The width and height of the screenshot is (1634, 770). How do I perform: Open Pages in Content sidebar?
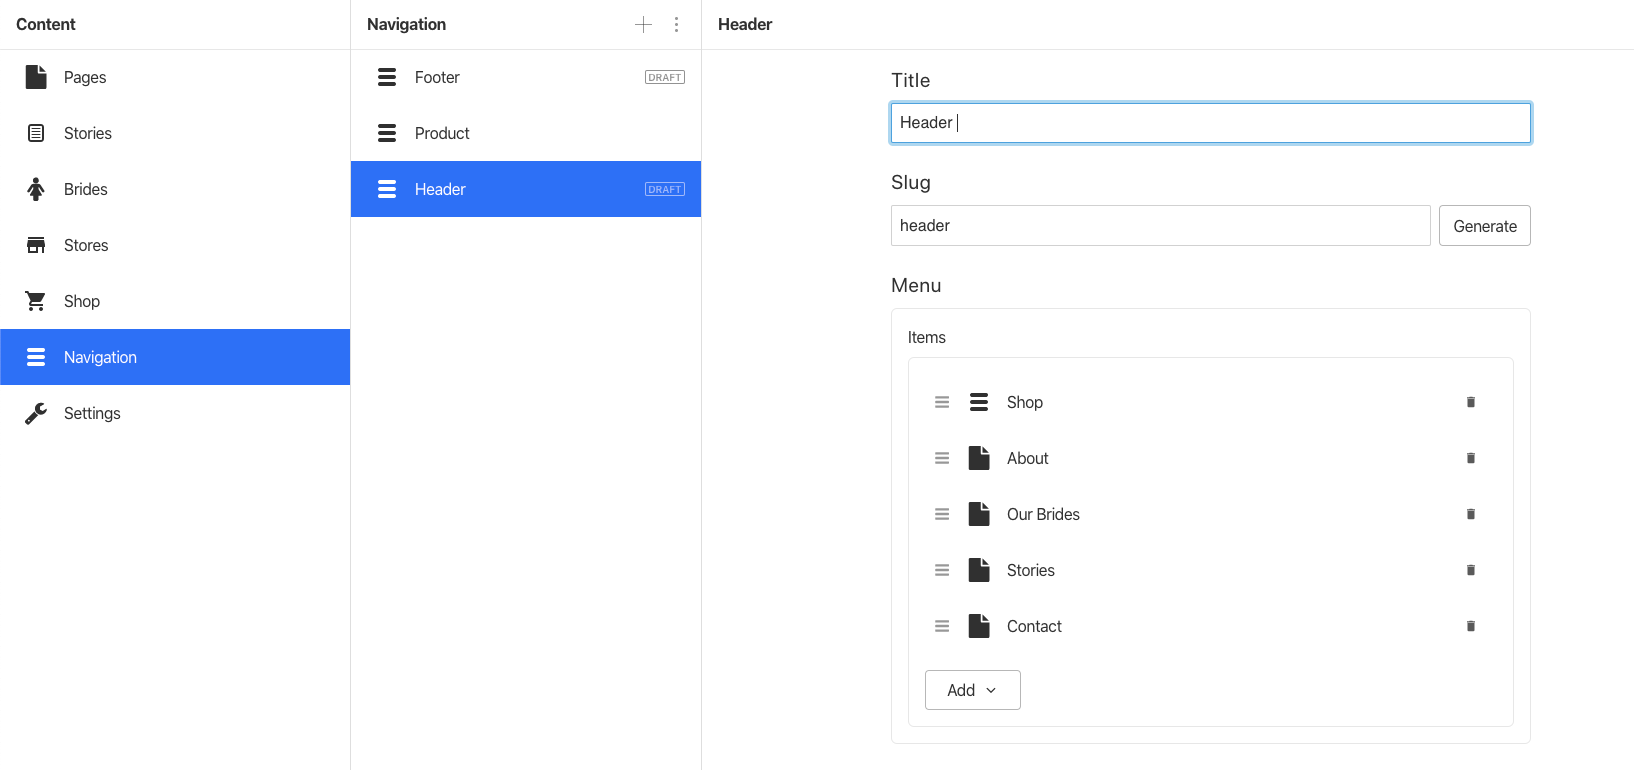pyautogui.click(x=85, y=77)
